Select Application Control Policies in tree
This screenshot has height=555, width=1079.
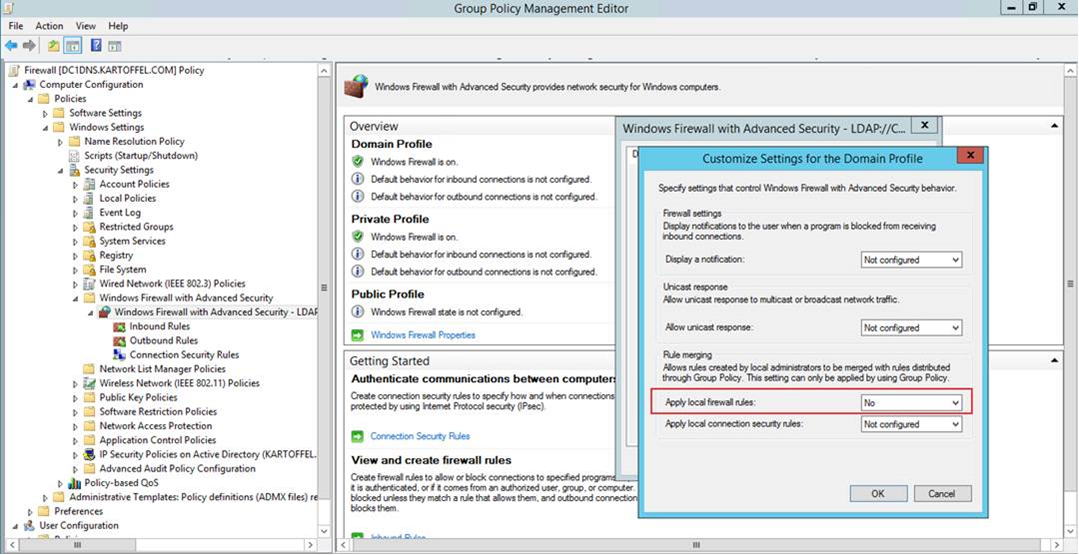[x=158, y=440]
